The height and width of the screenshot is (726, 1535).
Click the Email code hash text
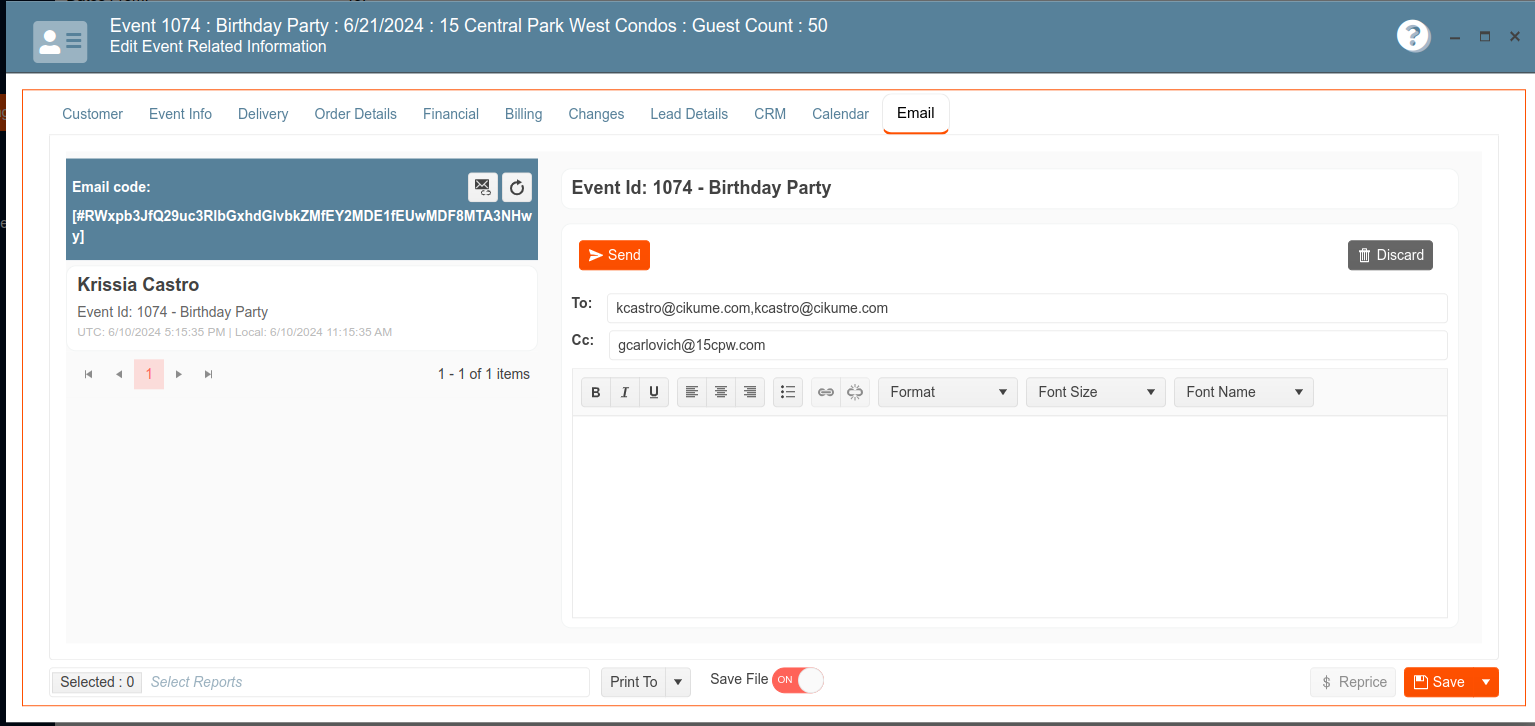coord(302,226)
